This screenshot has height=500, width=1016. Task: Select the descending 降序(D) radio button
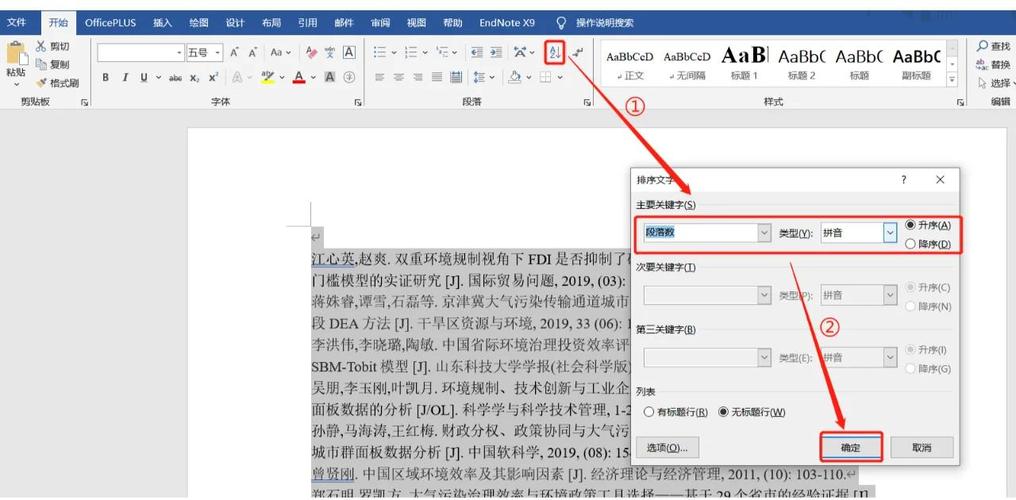coord(909,244)
